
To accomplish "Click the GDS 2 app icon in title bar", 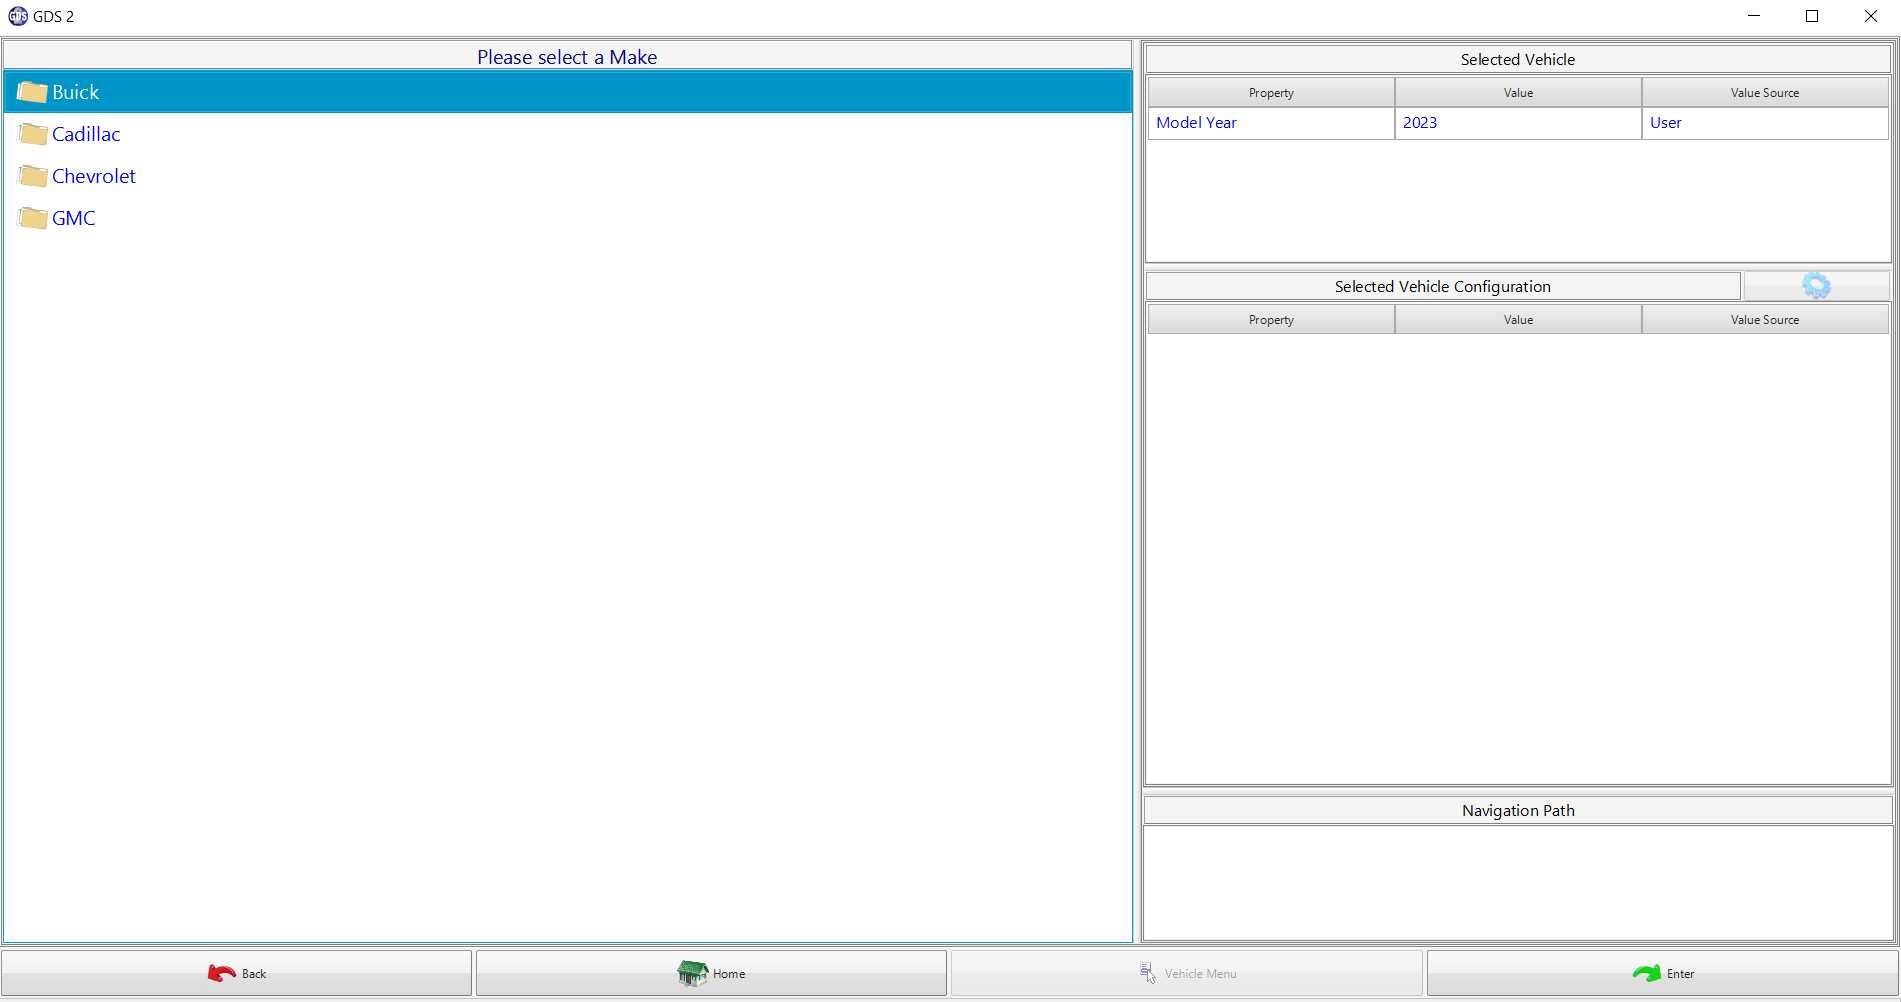I will point(17,16).
